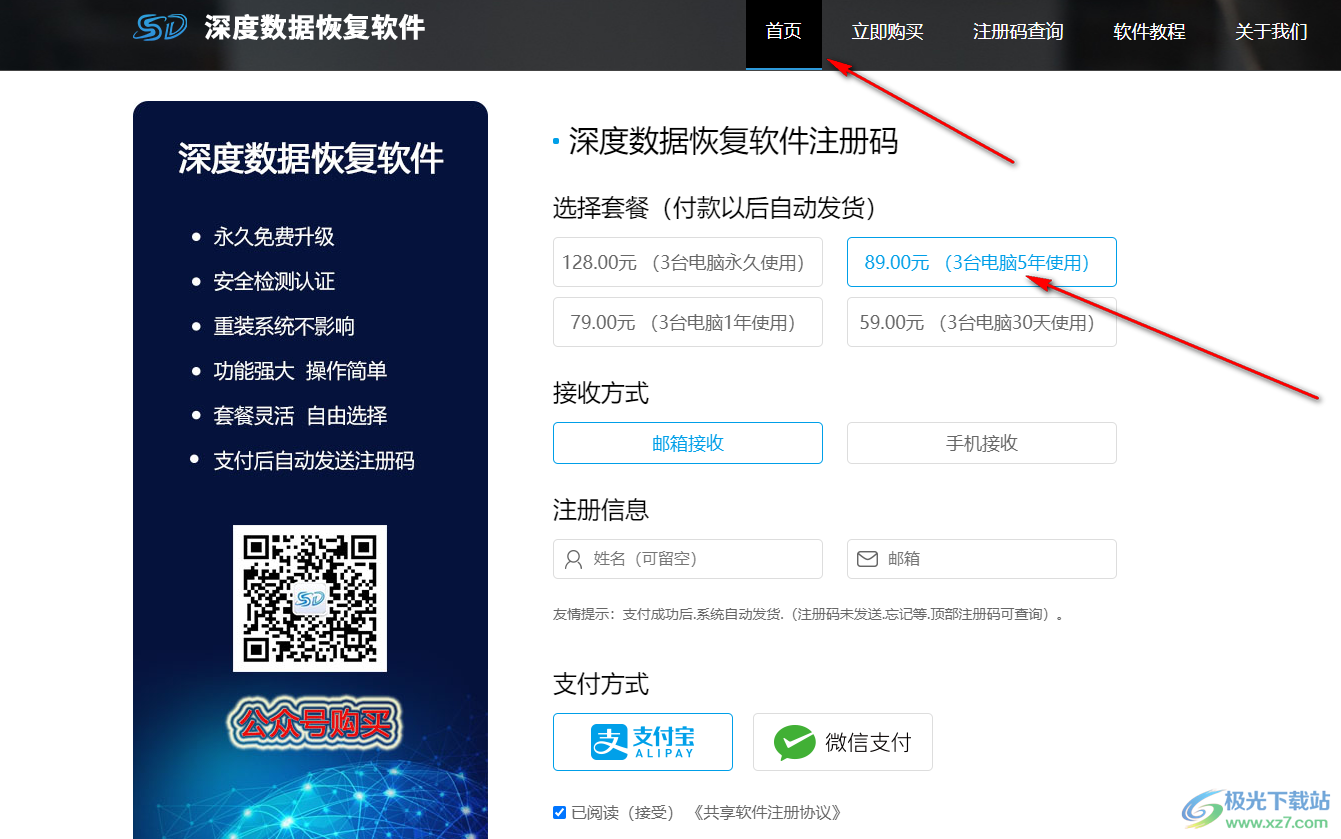Open the 立即购买 nav tab
Image resolution: width=1341 pixels, height=839 pixels.
pos(888,32)
